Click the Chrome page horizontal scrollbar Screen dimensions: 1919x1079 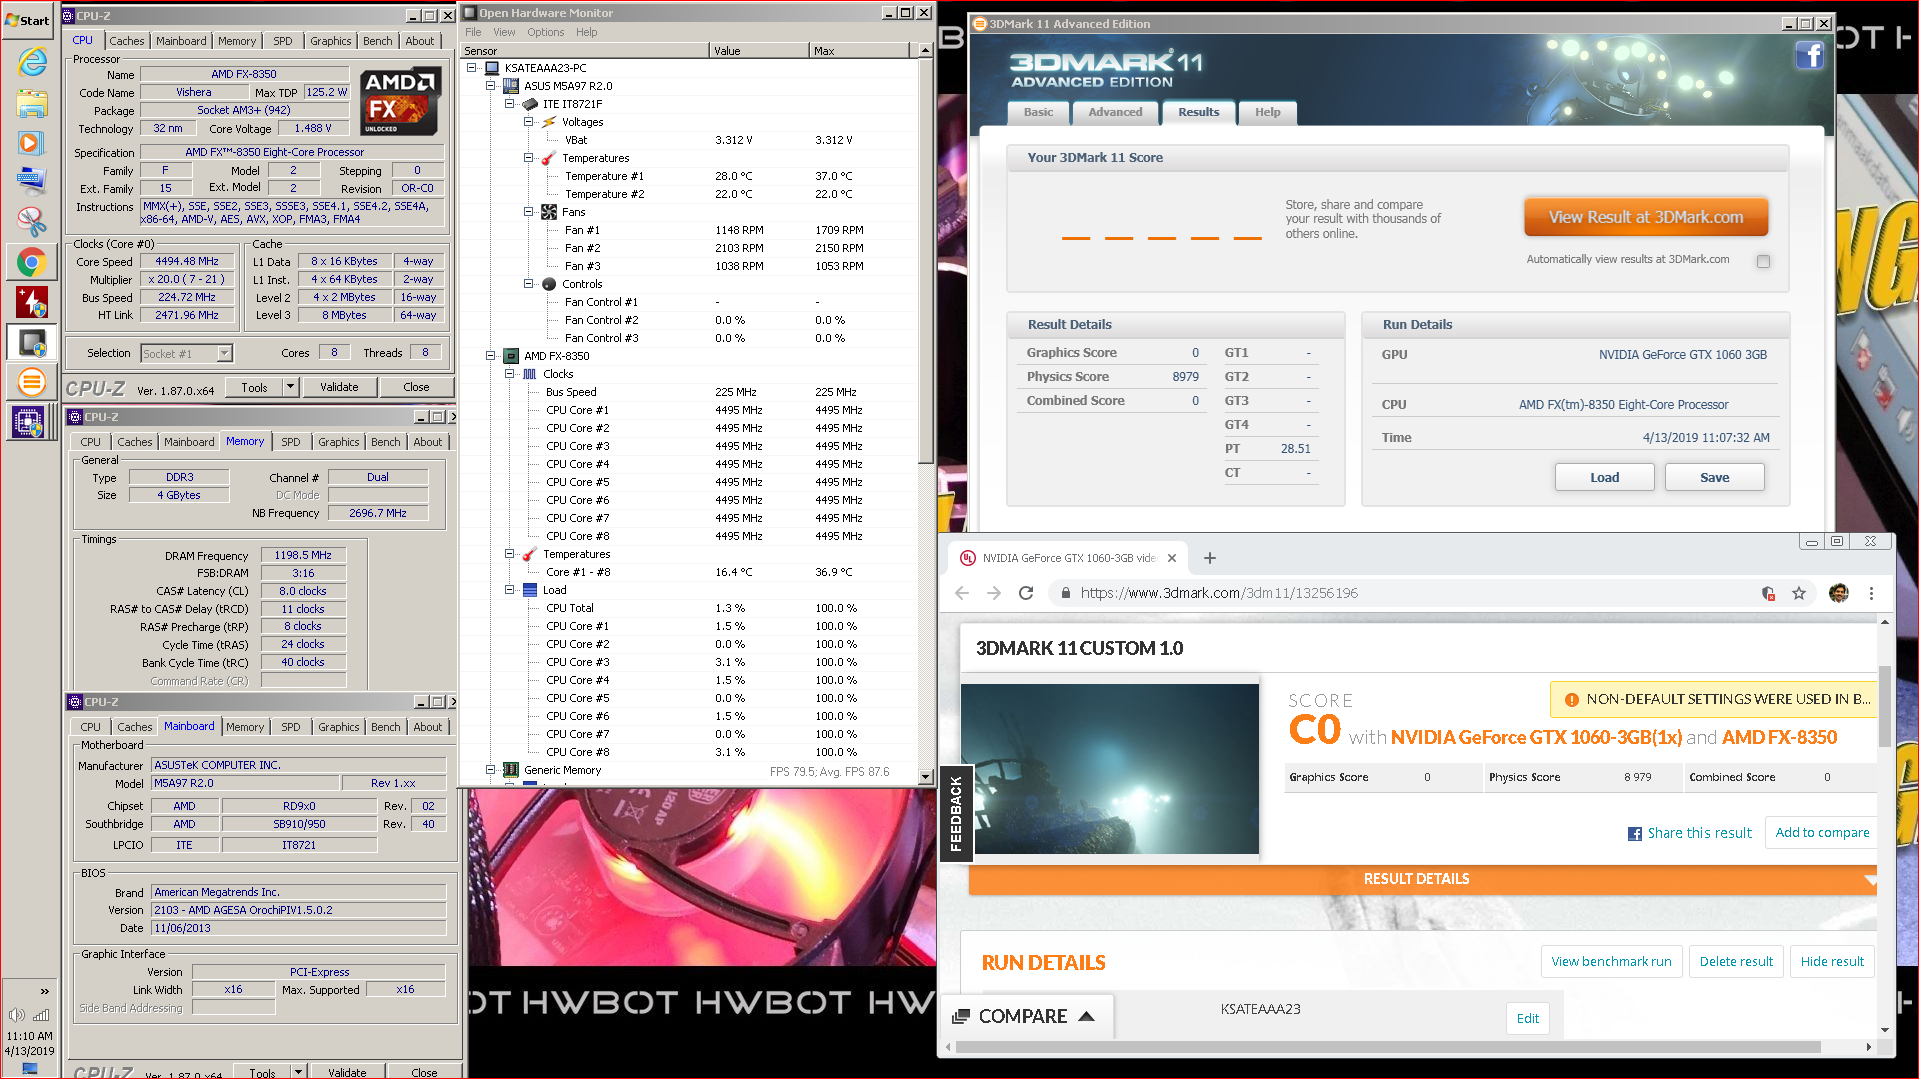click(1387, 1047)
